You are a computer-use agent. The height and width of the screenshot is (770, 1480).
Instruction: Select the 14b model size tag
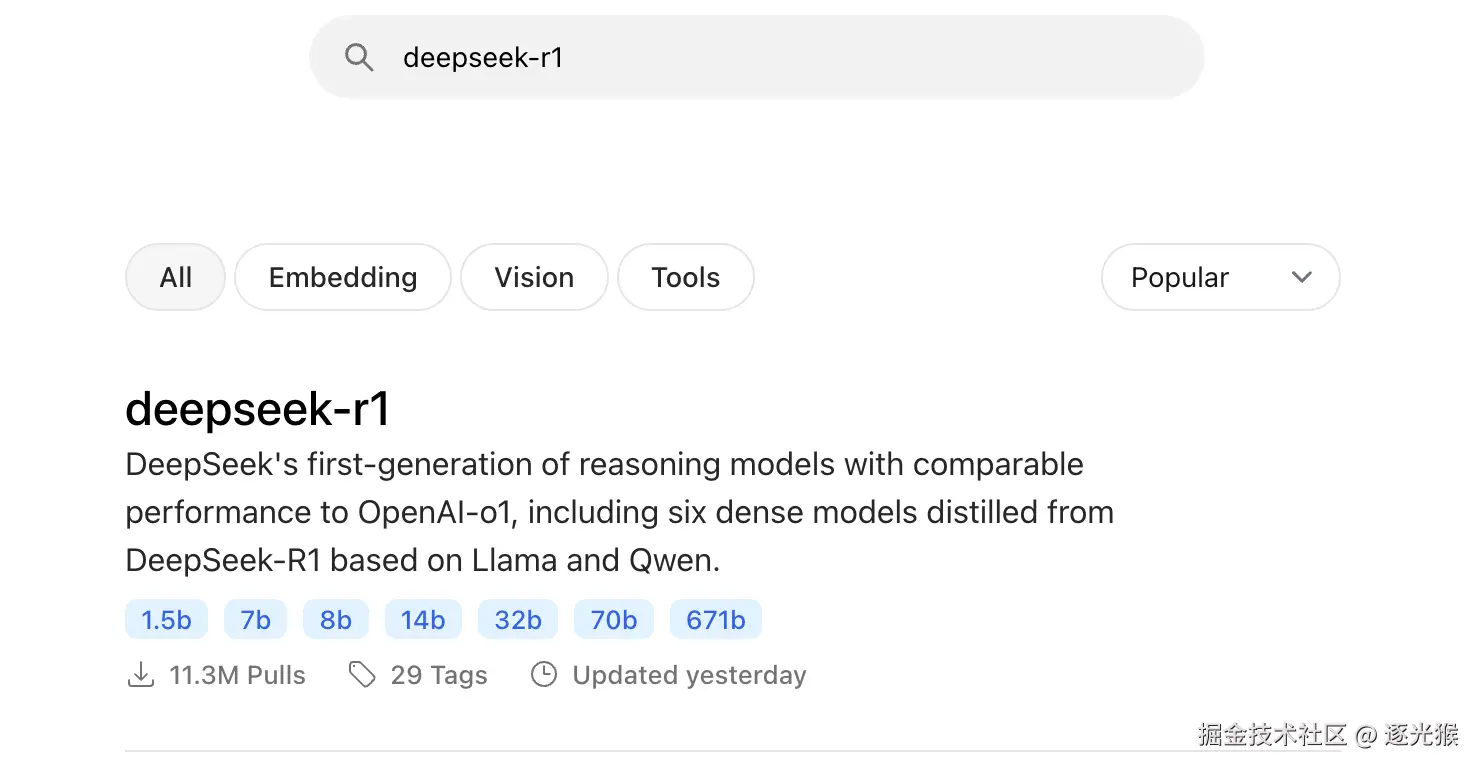tap(423, 620)
